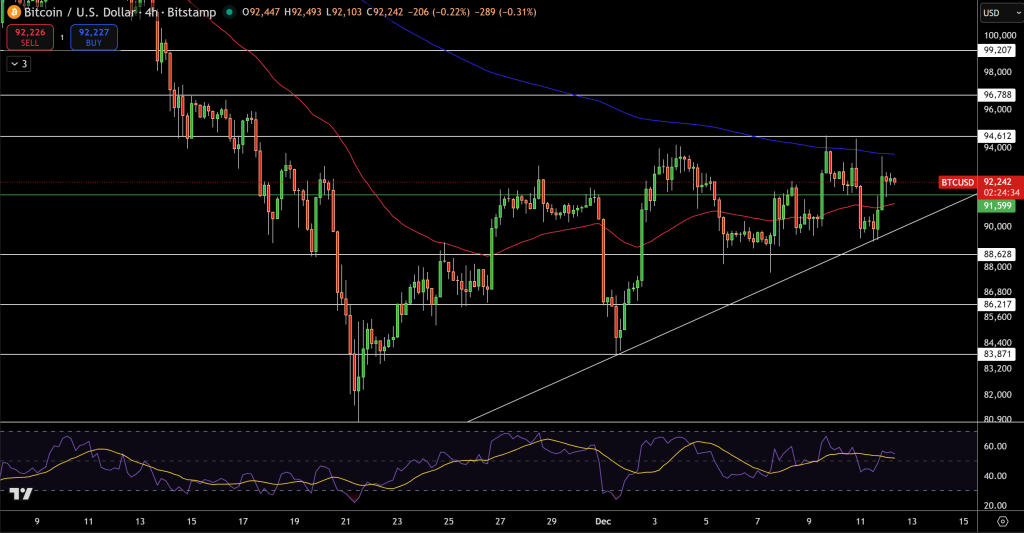Viewport: 1024px width, 533px height.
Task: Click the RSI scale value 40.00
Action: 995,476
